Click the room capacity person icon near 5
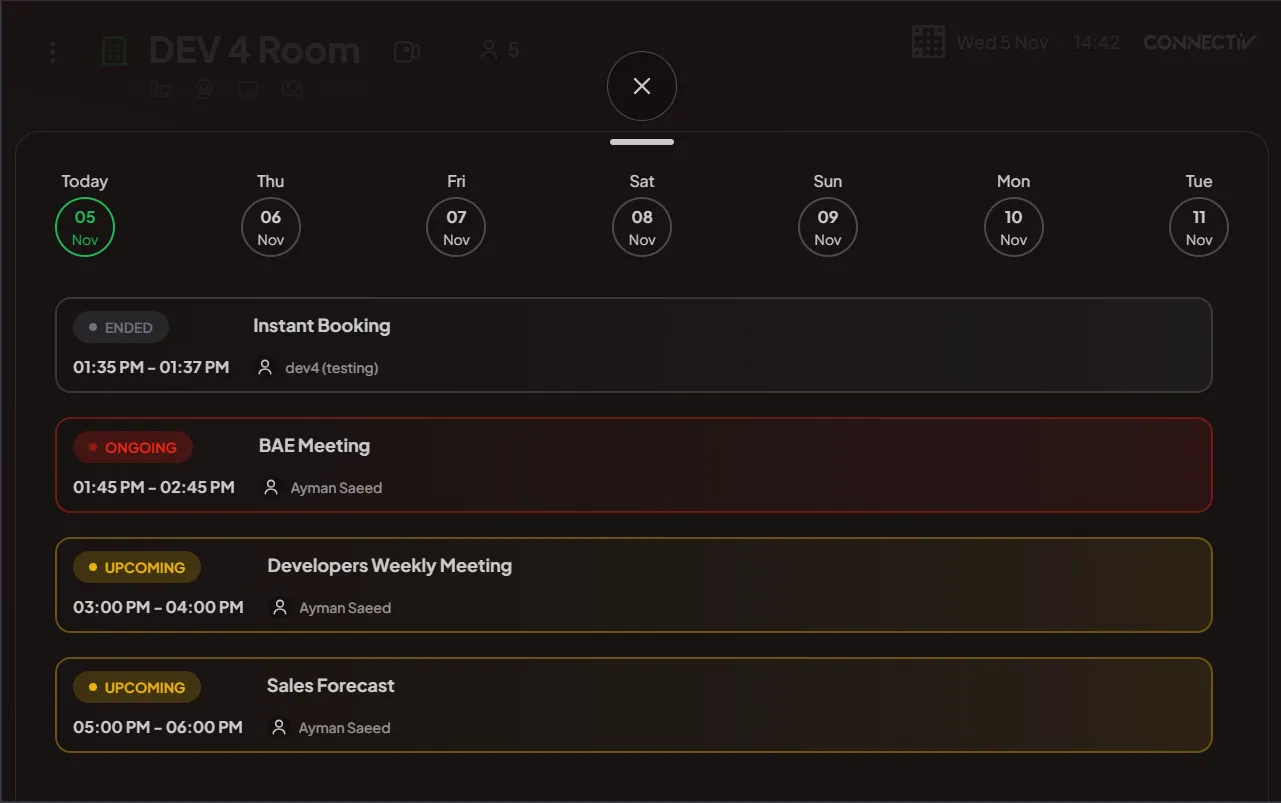The width and height of the screenshot is (1281, 803). coord(489,50)
